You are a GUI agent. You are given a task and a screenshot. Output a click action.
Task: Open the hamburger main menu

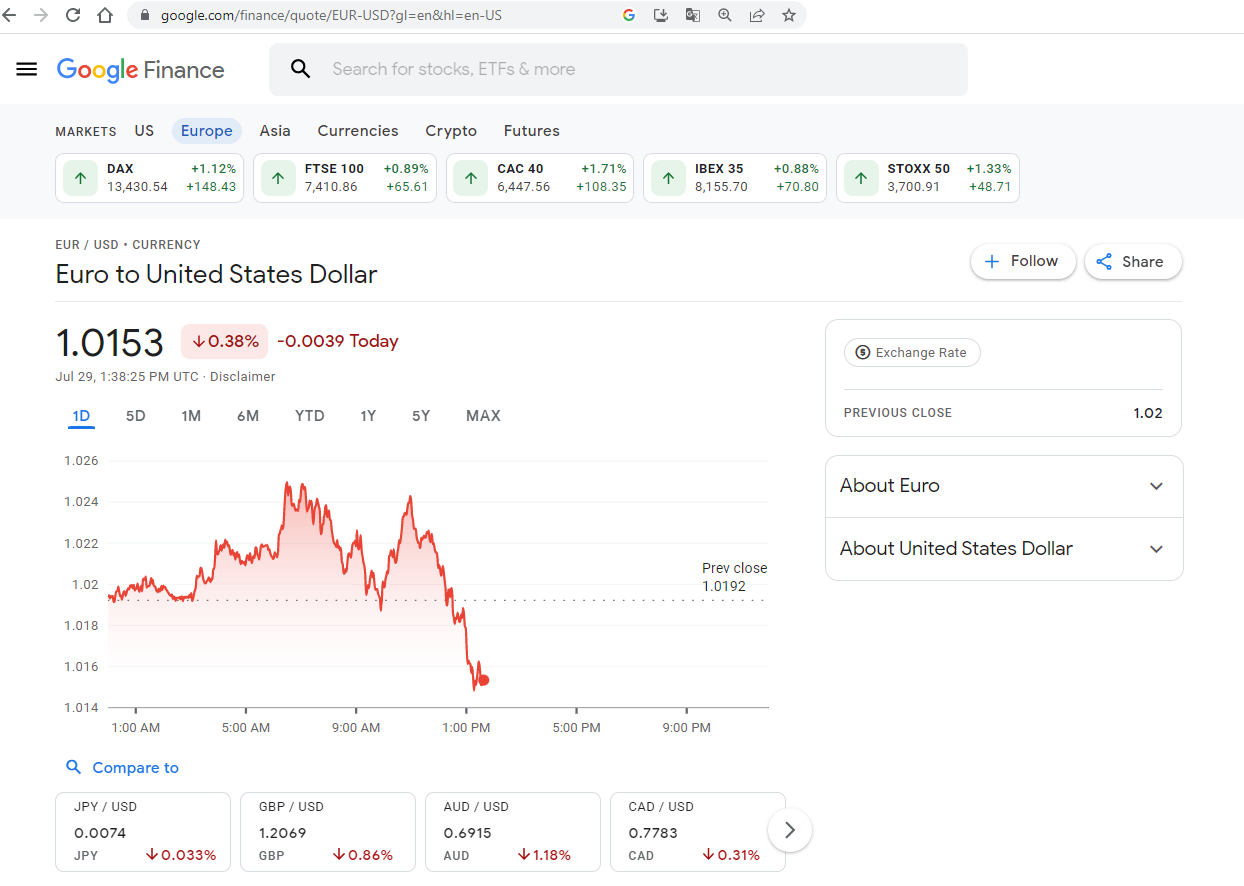tap(27, 69)
